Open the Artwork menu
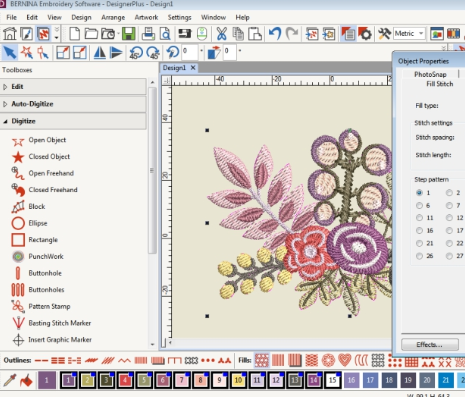The width and height of the screenshot is (465, 397). pos(146,17)
